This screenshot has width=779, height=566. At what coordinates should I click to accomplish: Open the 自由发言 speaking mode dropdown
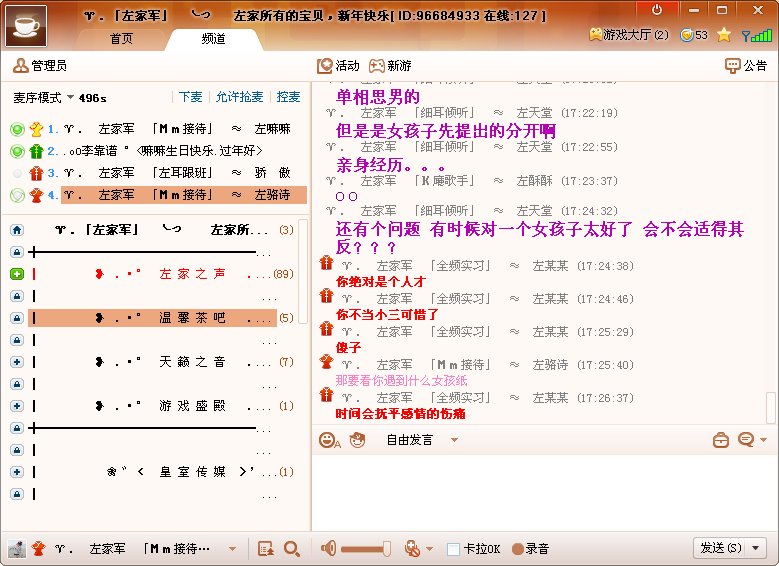click(x=422, y=440)
